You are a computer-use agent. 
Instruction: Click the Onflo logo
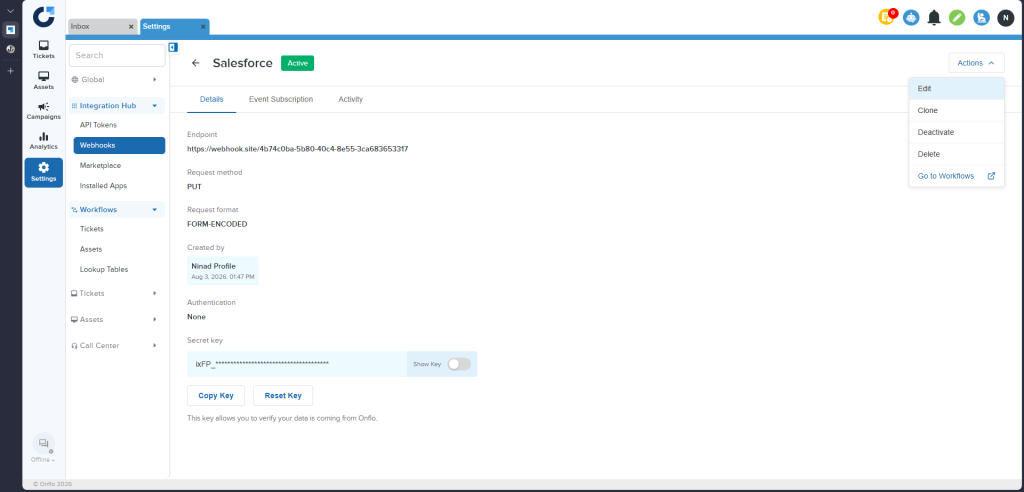coord(44,16)
